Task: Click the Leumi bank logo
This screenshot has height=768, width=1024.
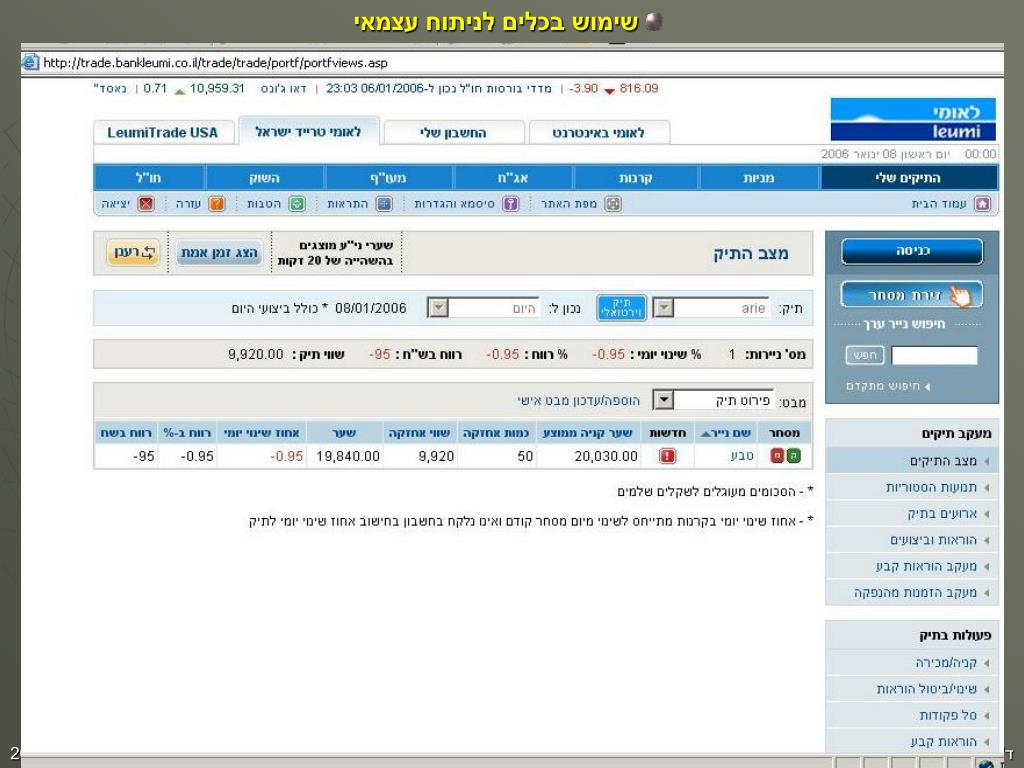Action: click(913, 120)
